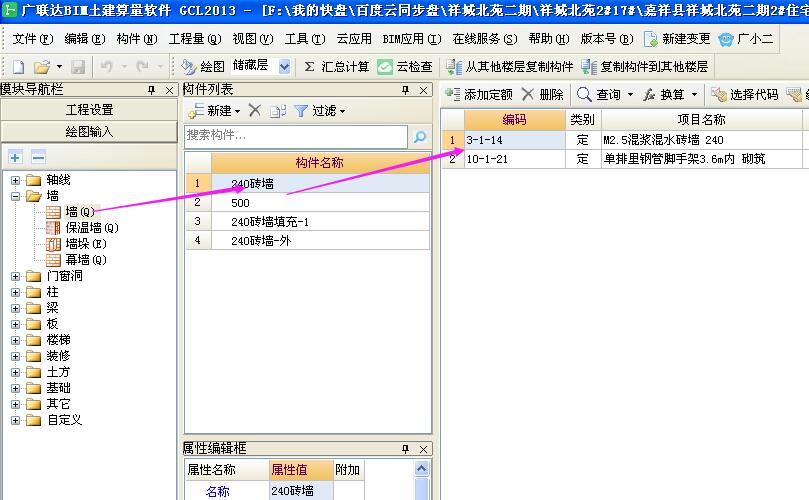This screenshot has height=500, width=809.
Task: Click the 工程设置 button
Action: tap(89, 109)
